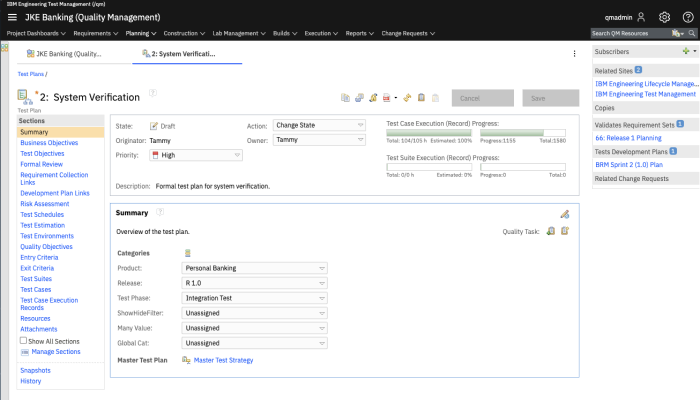Open the Master Test Strategy link
Screen dimensions: 700x400
pyautogui.click(x=223, y=360)
